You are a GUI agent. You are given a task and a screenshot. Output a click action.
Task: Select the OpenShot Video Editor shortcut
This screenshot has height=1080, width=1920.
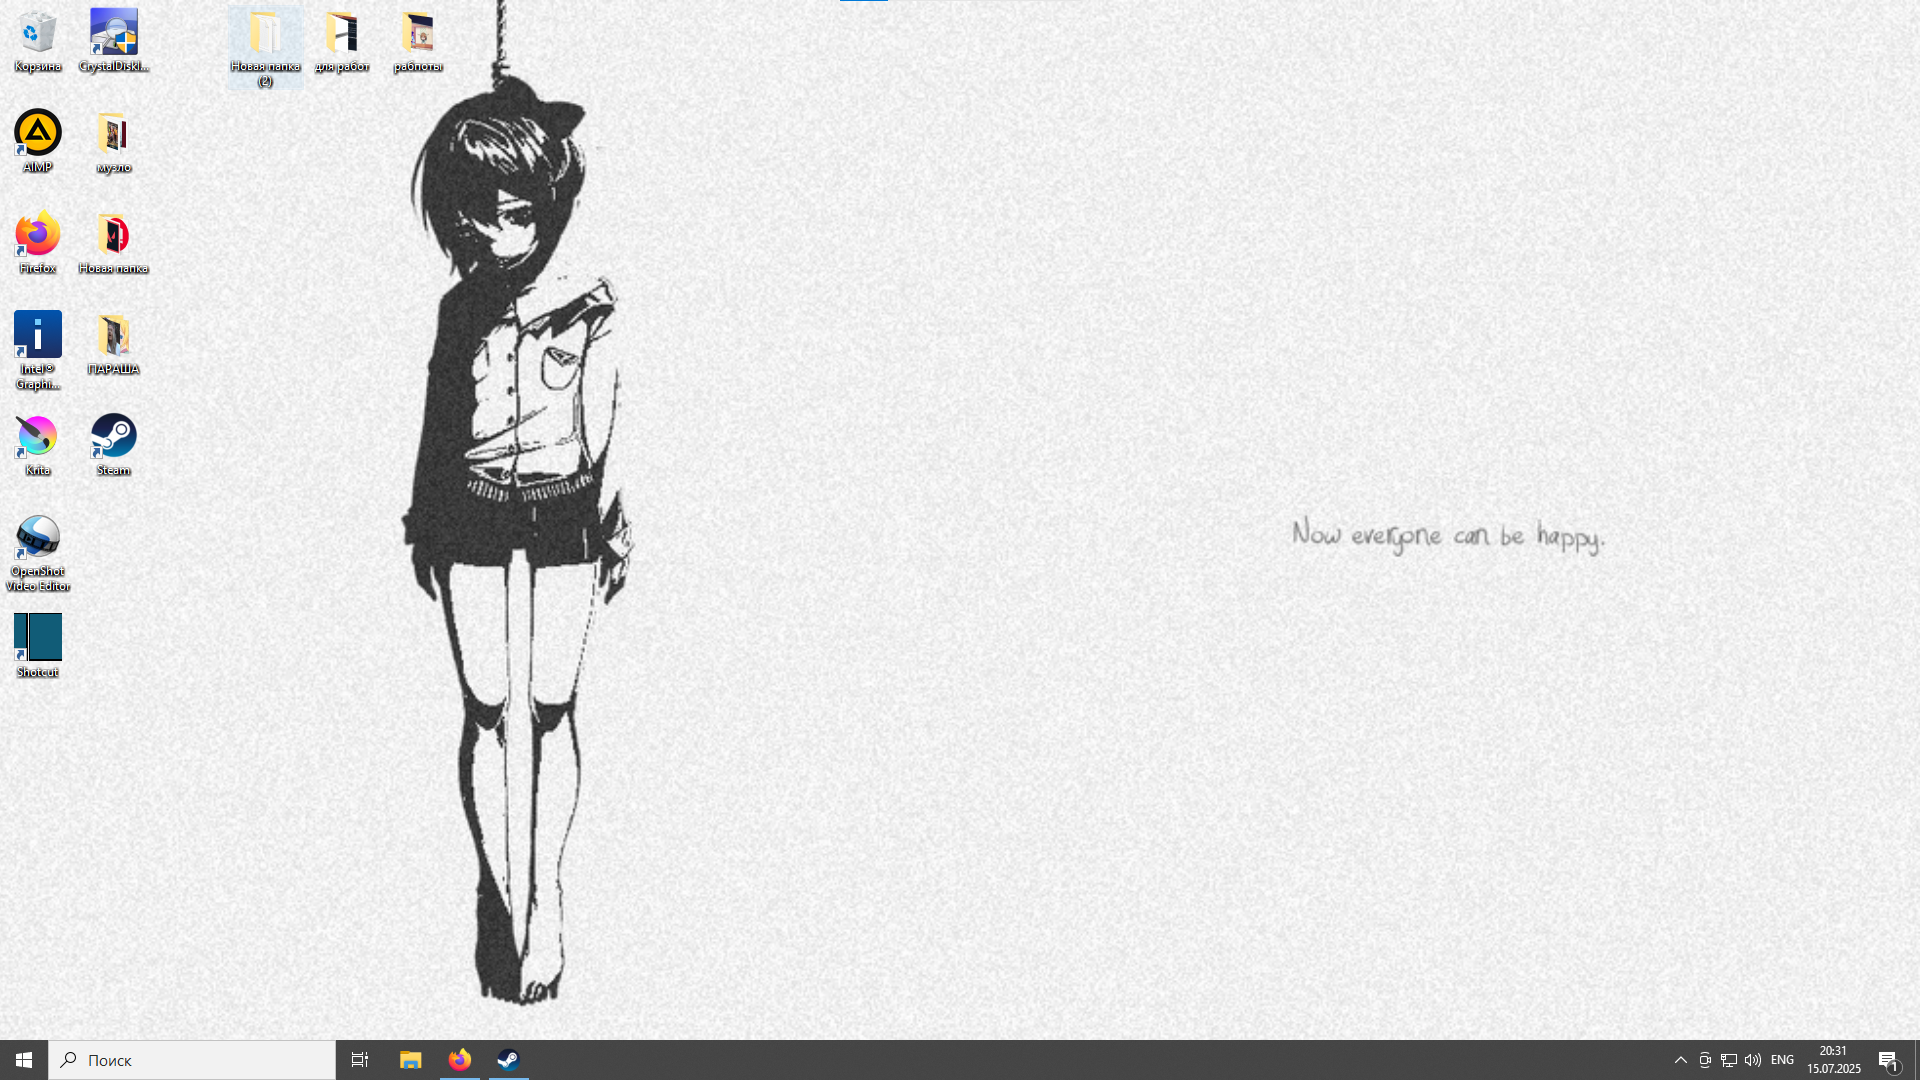[x=38, y=553]
